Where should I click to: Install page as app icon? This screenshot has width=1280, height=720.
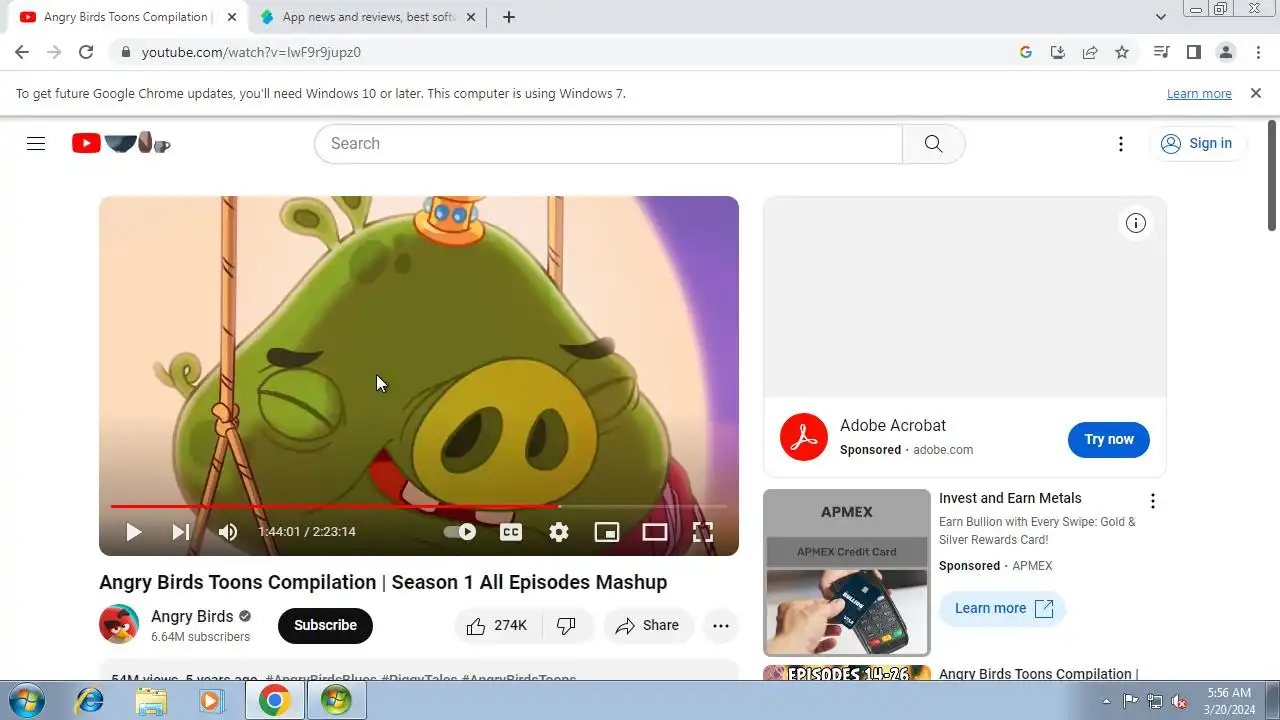(1057, 52)
